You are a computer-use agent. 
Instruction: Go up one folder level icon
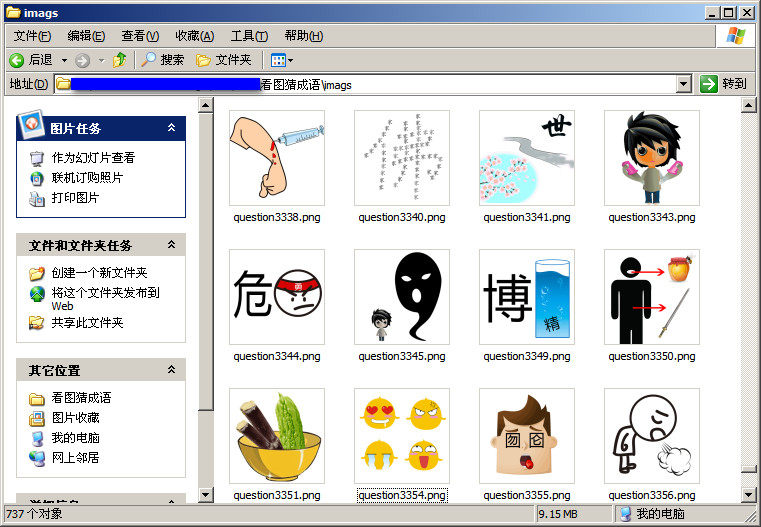[119, 60]
